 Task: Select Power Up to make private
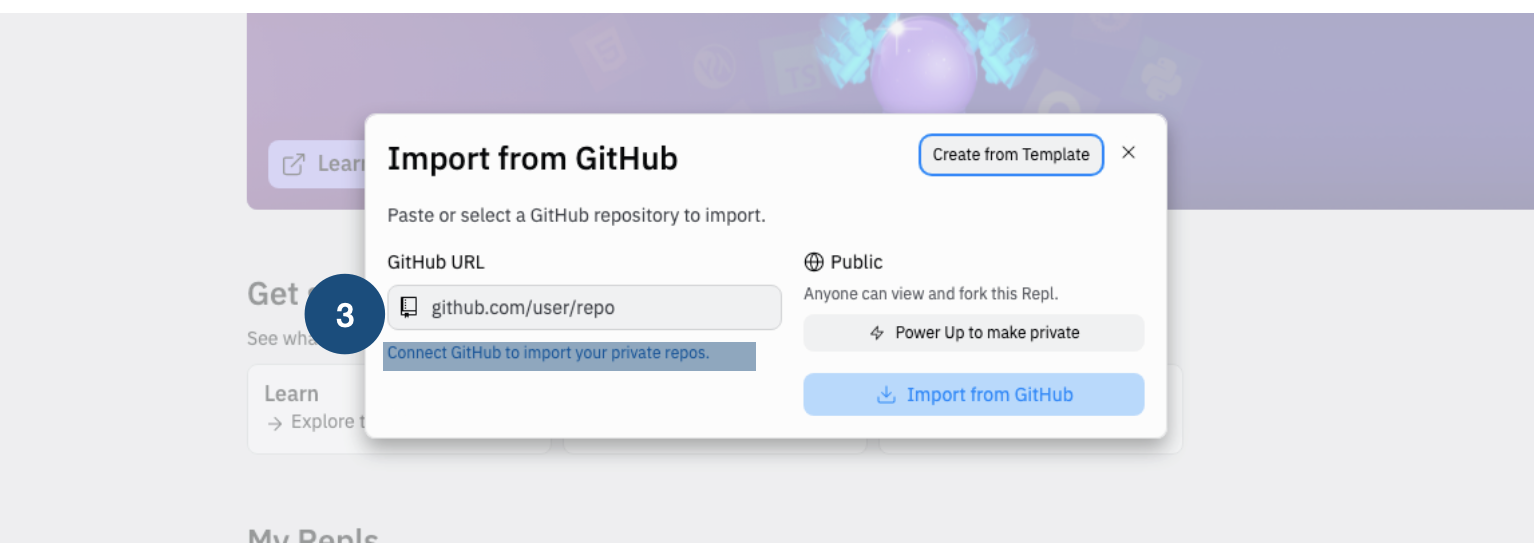974,333
